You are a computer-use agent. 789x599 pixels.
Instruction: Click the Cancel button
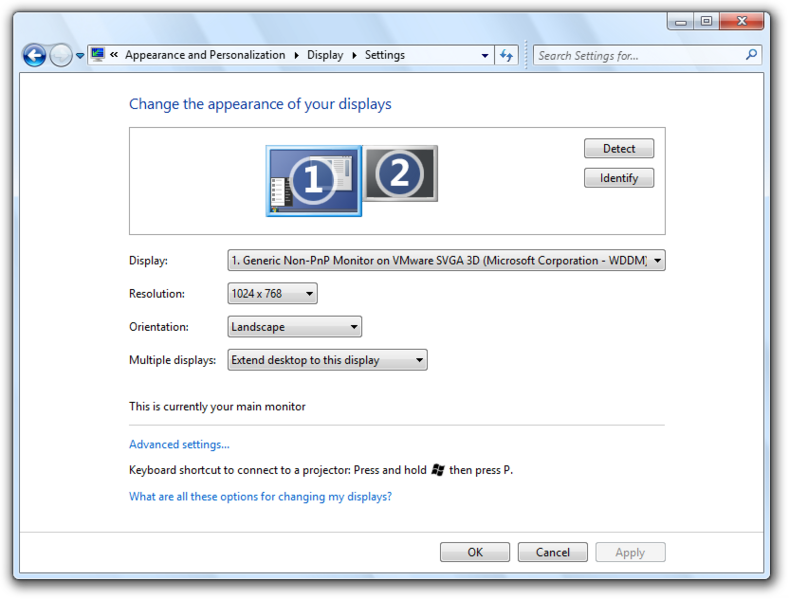coord(553,552)
